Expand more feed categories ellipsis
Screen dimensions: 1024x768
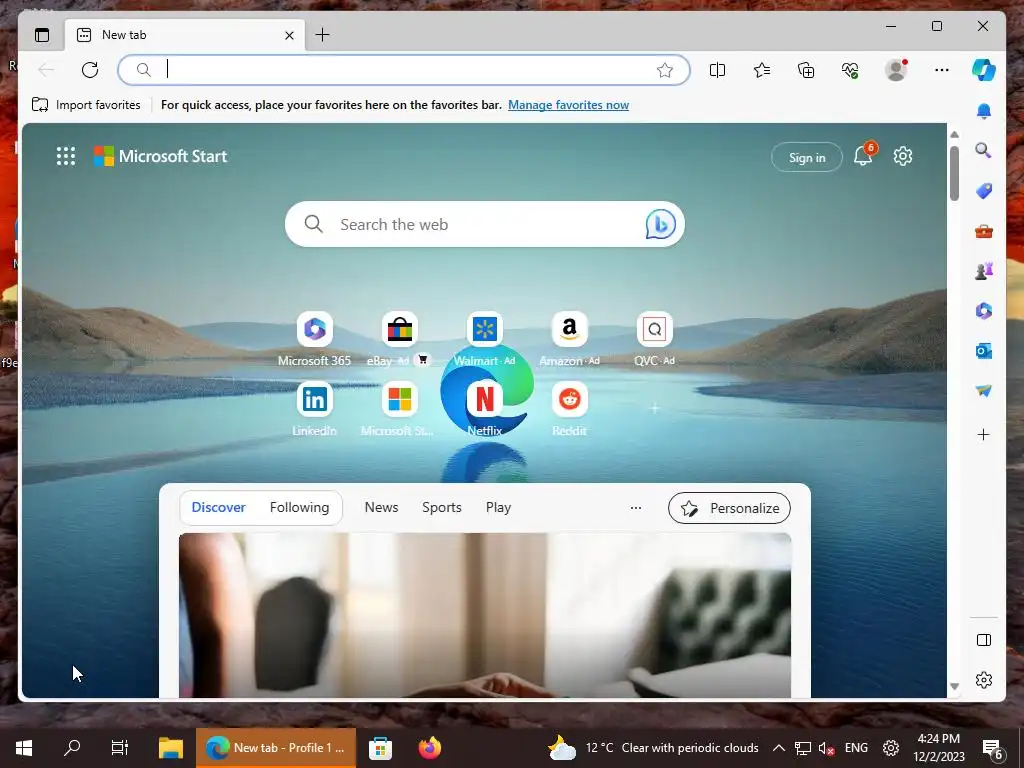[x=635, y=507]
